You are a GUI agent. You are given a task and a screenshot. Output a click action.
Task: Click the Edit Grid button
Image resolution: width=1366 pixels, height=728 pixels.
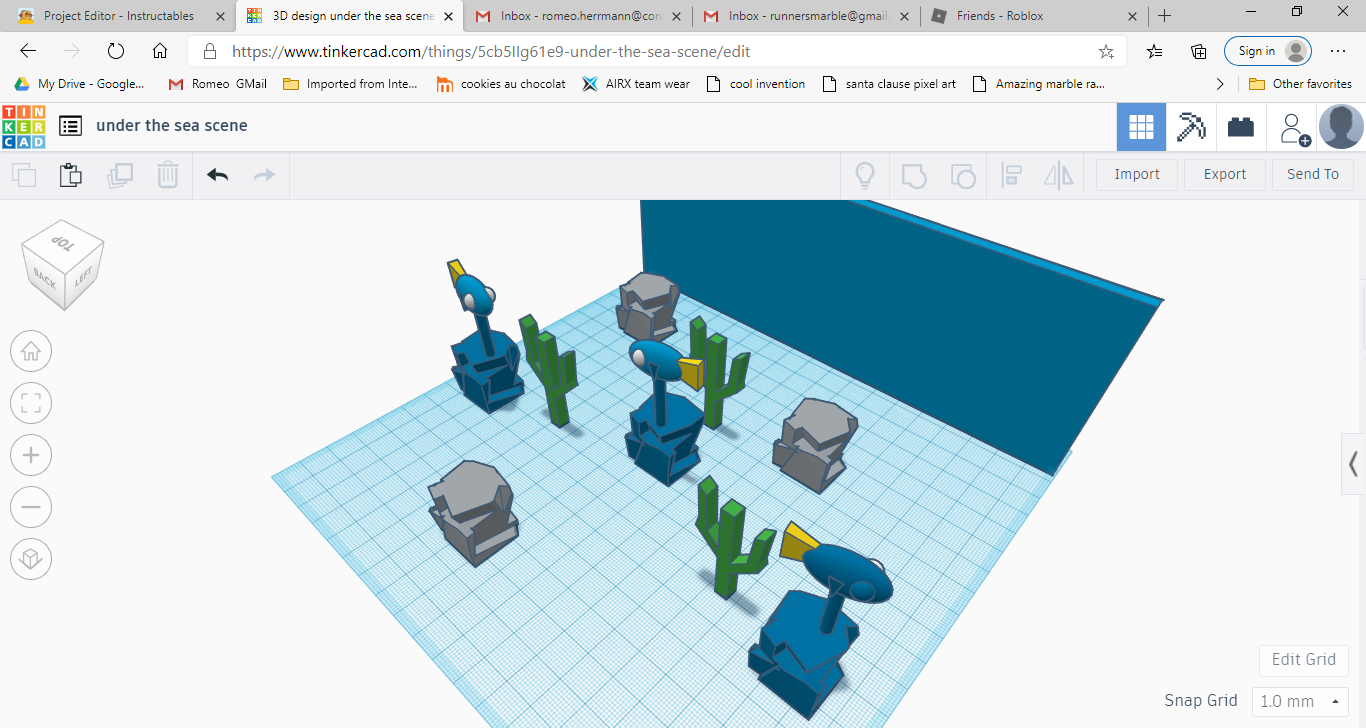point(1303,660)
